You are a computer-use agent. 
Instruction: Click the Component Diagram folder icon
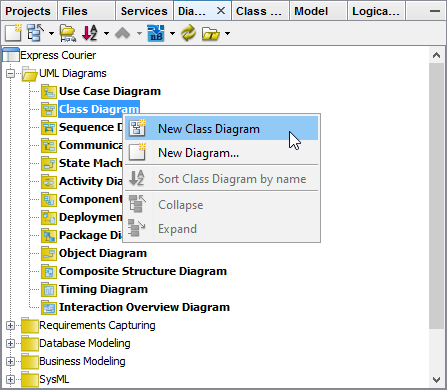49,199
